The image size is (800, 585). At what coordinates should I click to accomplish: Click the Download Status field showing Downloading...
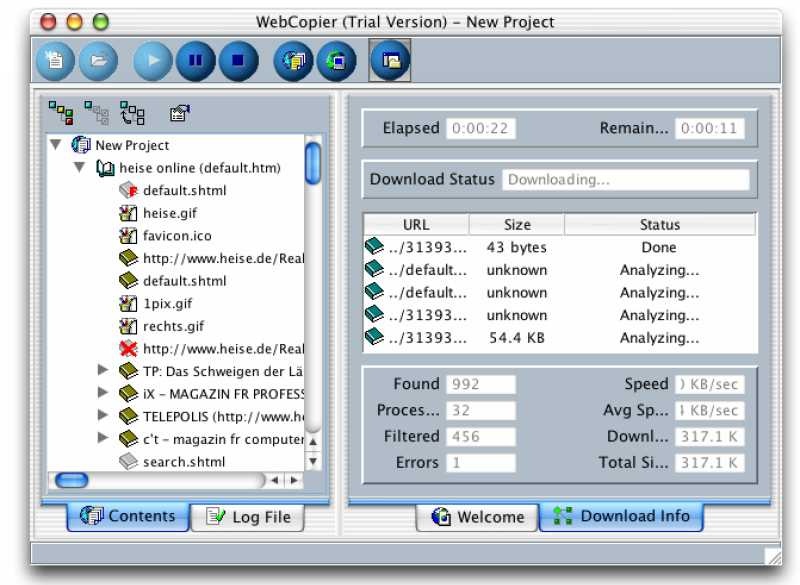pos(626,180)
